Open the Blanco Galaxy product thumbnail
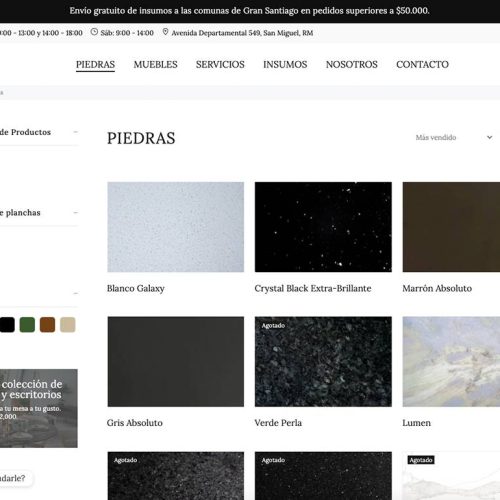This screenshot has height=500, width=500. point(176,227)
